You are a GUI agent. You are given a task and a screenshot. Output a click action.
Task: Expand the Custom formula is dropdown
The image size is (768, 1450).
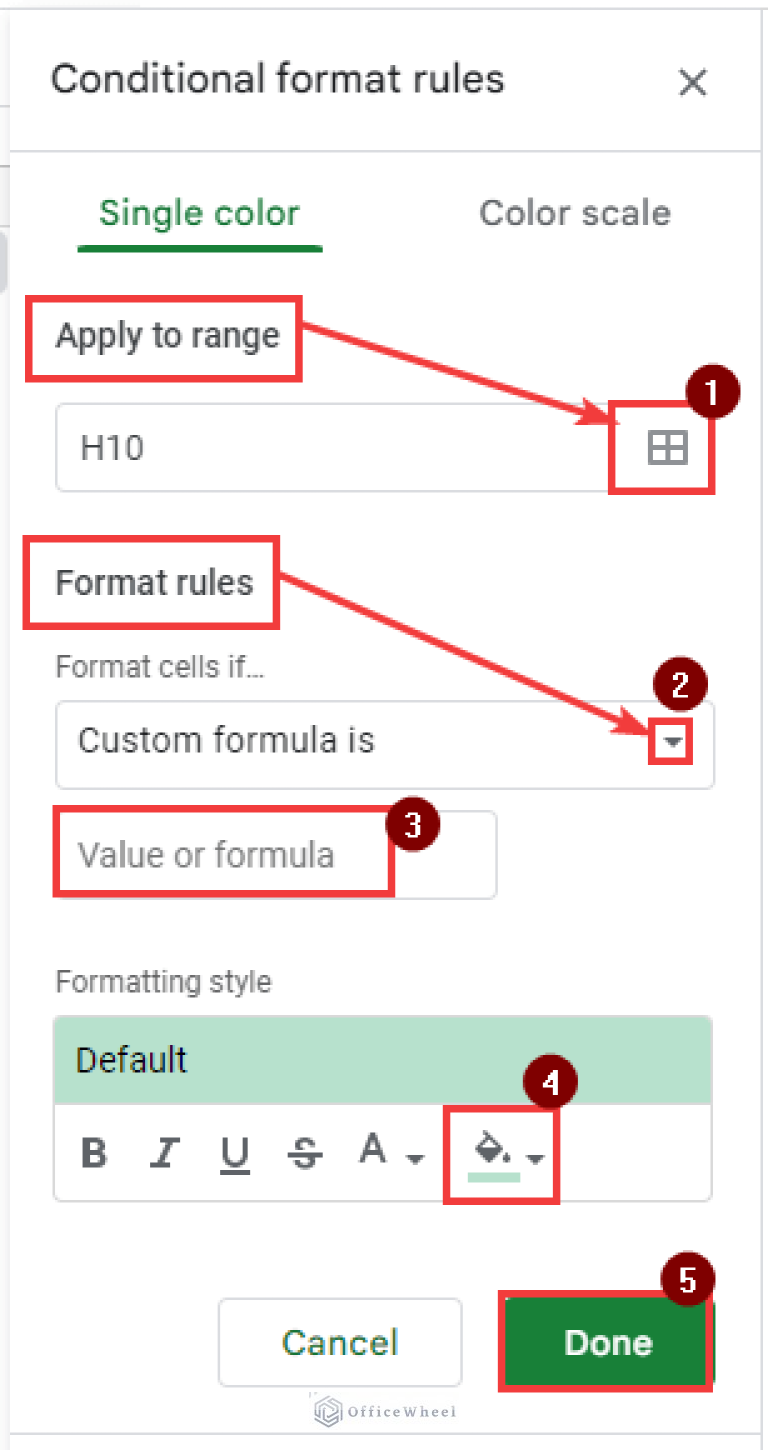coord(672,742)
